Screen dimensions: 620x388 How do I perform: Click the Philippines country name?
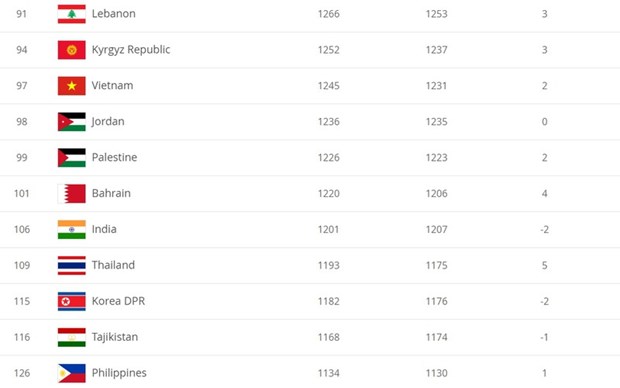(x=119, y=373)
